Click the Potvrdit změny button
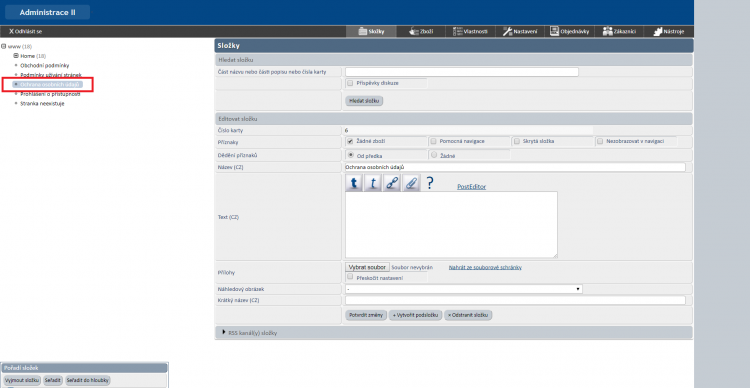 point(366,315)
